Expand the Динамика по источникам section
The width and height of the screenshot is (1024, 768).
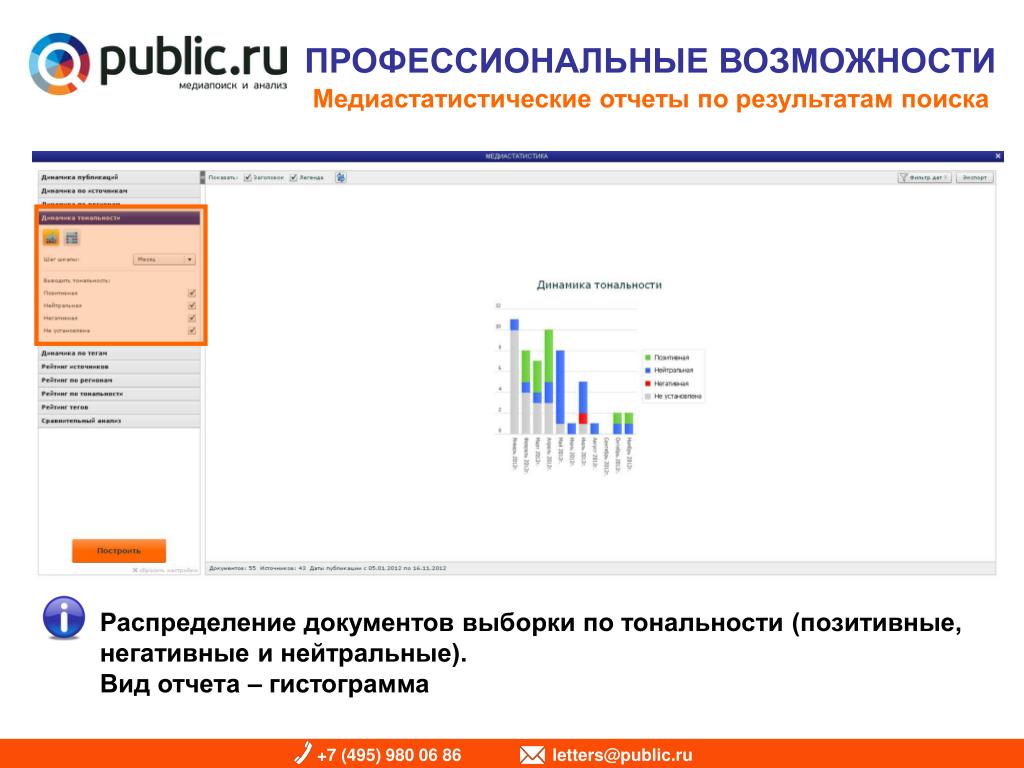click(x=119, y=191)
